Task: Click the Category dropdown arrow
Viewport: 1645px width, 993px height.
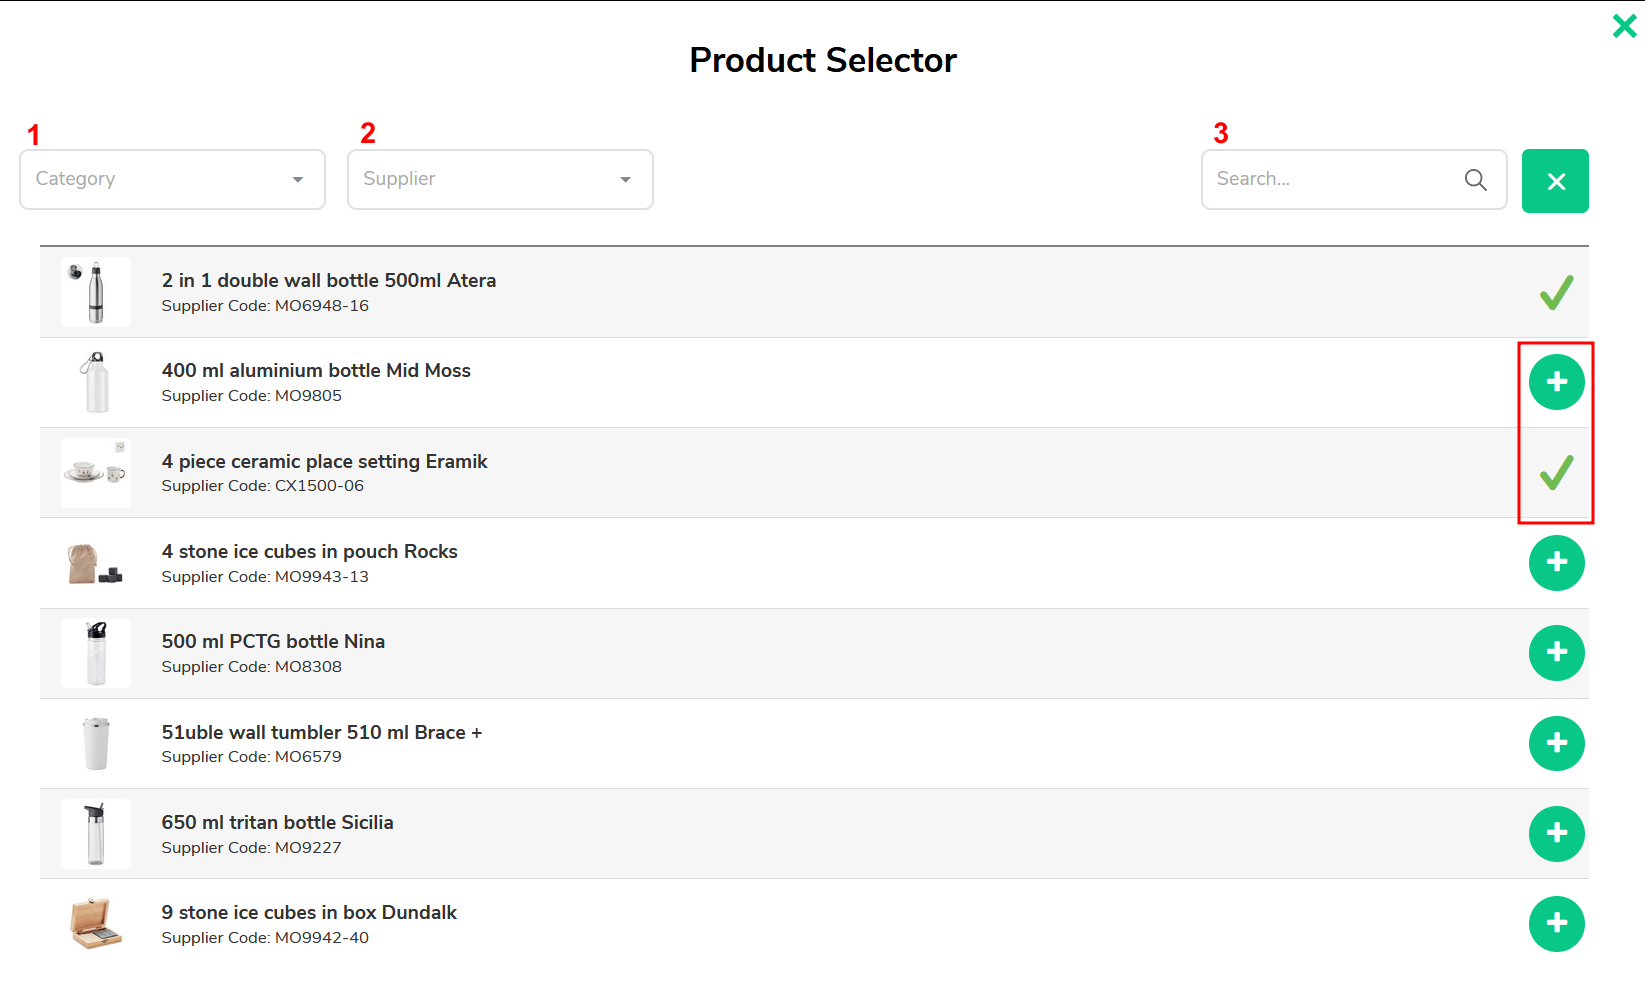Action: tap(297, 180)
